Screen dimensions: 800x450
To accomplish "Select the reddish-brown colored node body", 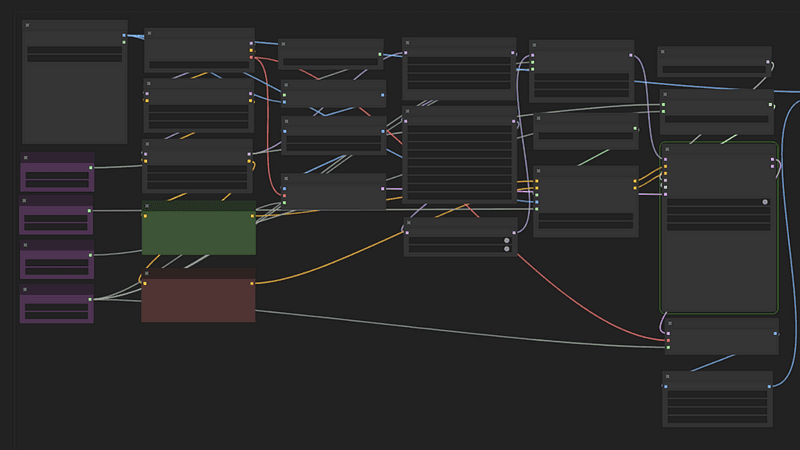I will (199, 302).
